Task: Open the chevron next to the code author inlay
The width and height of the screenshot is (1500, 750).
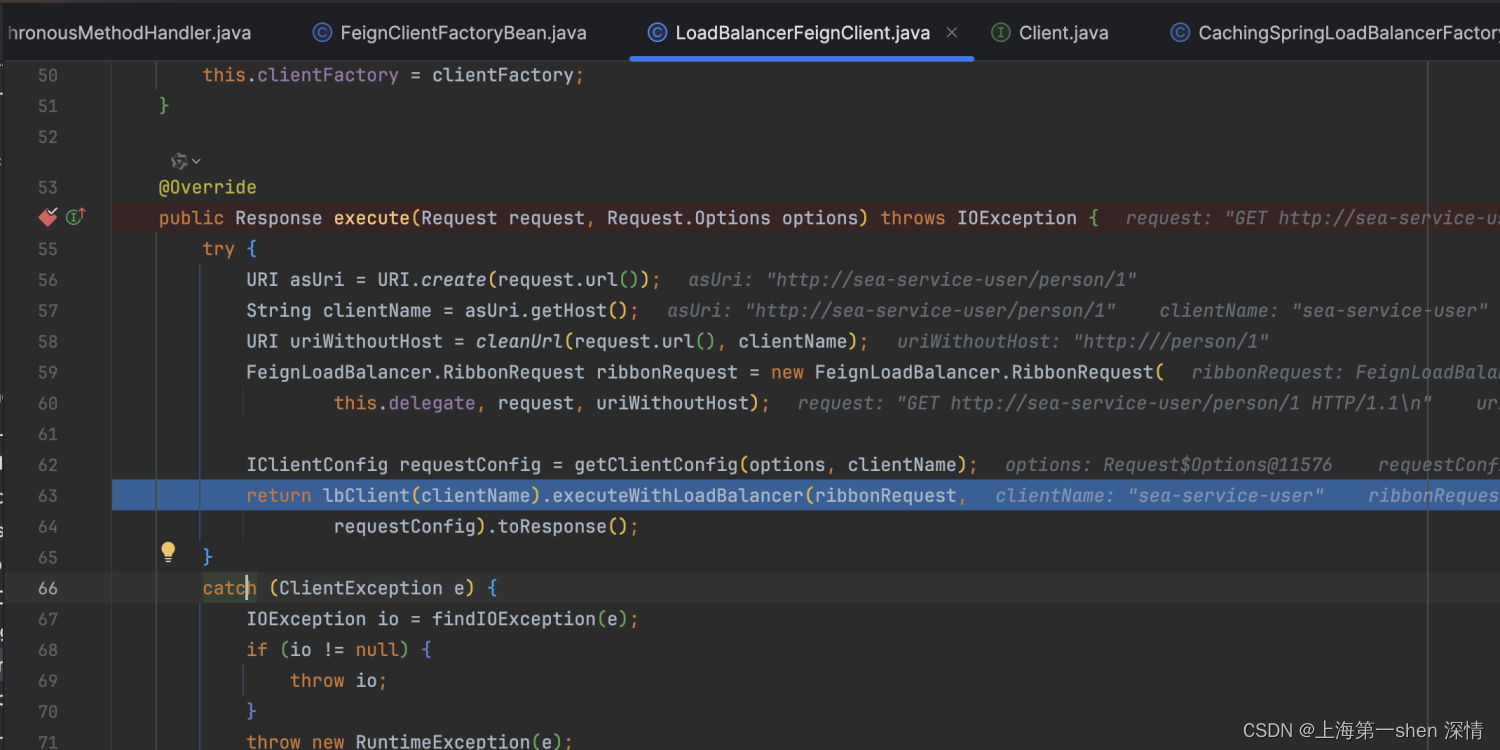Action: [196, 161]
